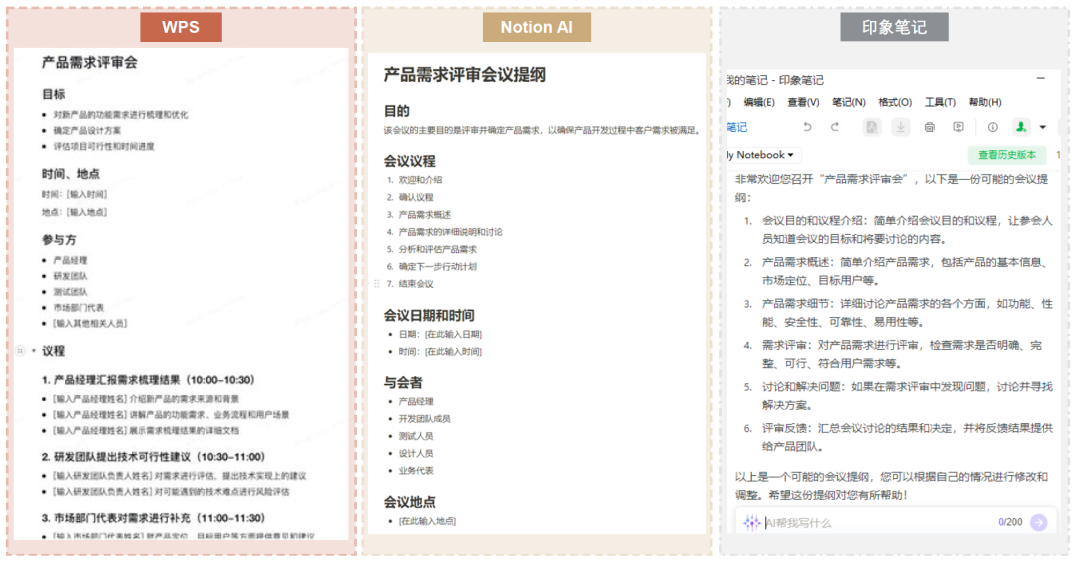This screenshot has width=1080, height=563.
Task: Start presentation mode icon in 印象笔记
Action: point(958,127)
